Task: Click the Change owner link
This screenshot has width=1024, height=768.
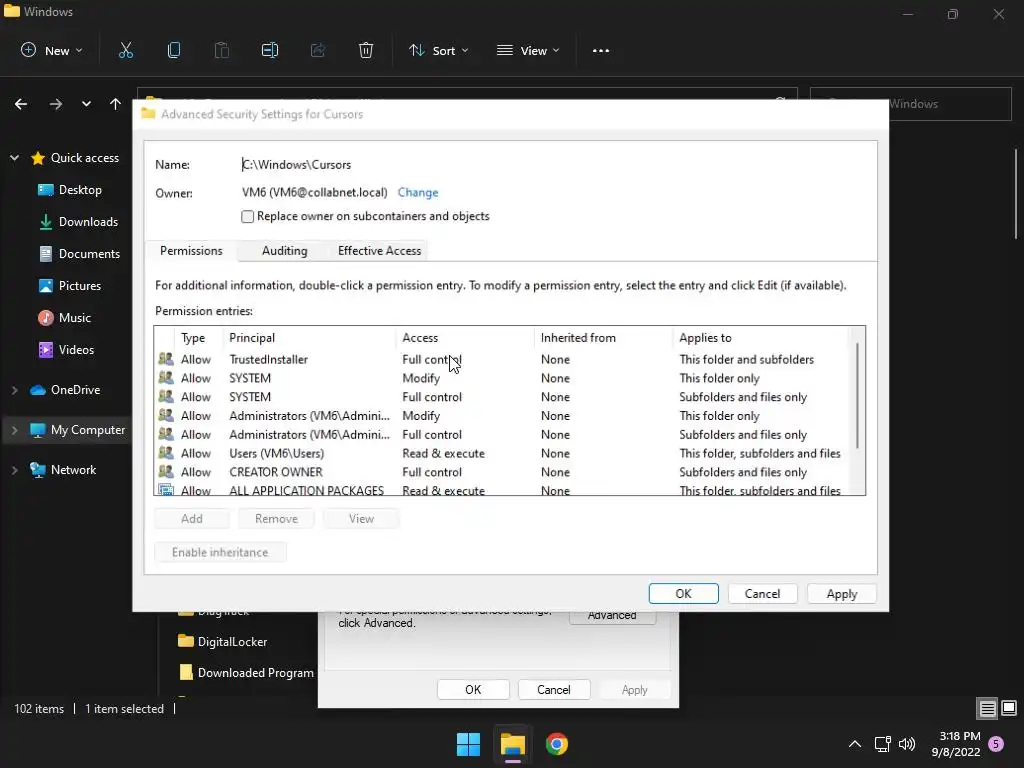Action: (418, 193)
